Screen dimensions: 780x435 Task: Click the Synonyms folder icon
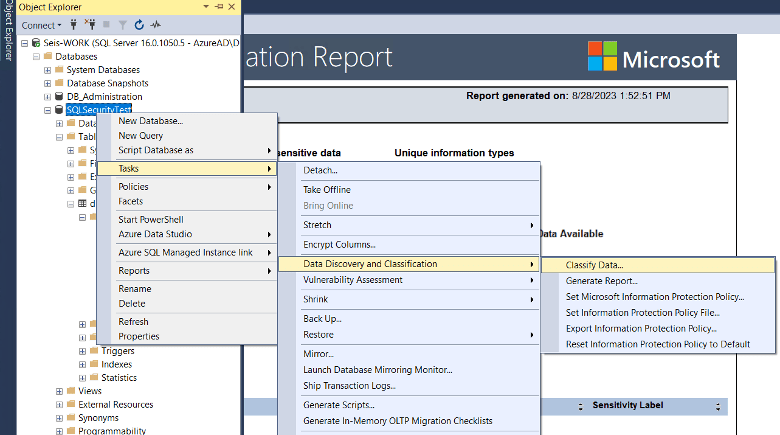coord(71,418)
